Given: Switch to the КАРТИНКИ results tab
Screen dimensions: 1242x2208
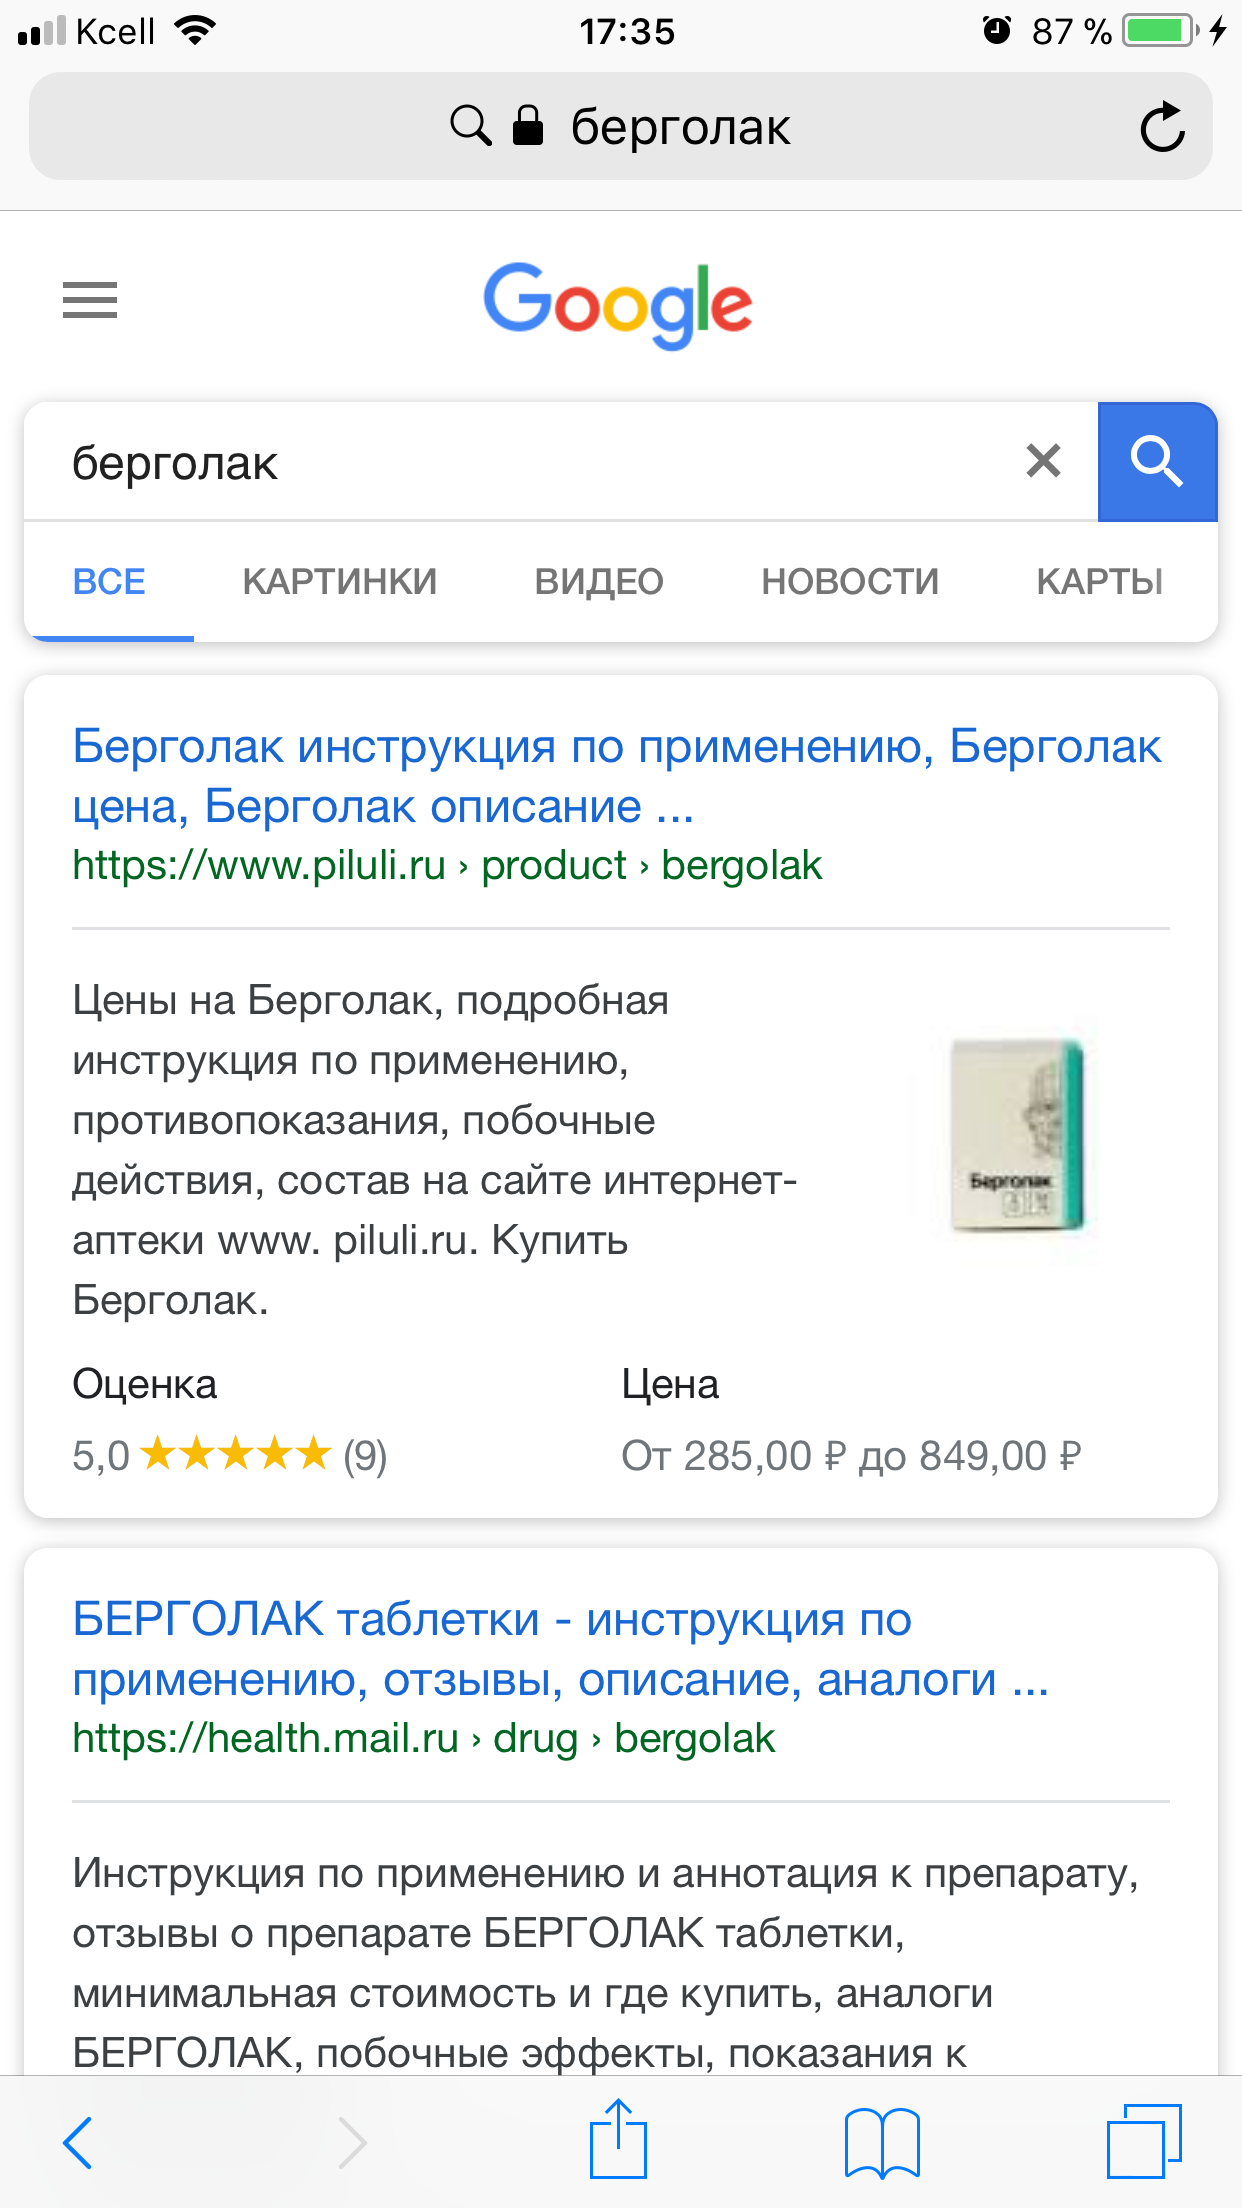Looking at the screenshot, I should 338,580.
